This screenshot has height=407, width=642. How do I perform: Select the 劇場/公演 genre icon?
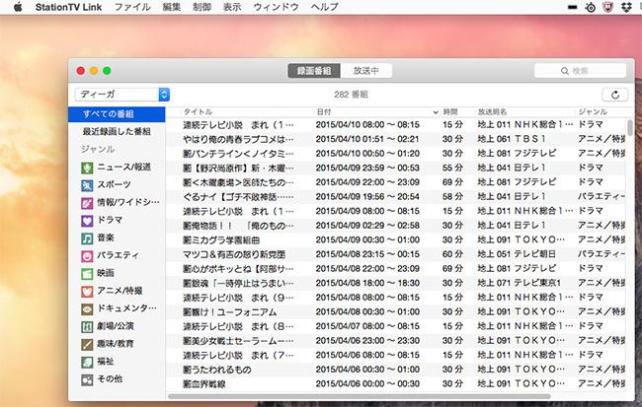coord(87,327)
